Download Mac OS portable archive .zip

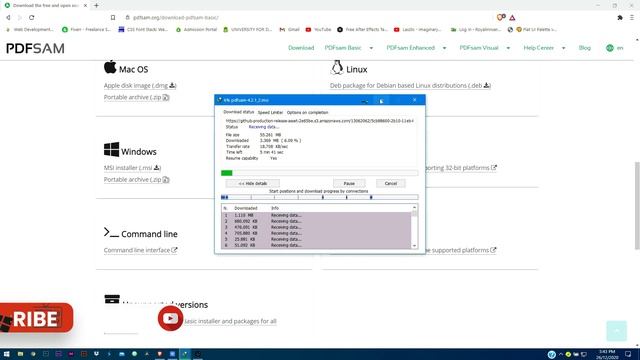coord(136,97)
